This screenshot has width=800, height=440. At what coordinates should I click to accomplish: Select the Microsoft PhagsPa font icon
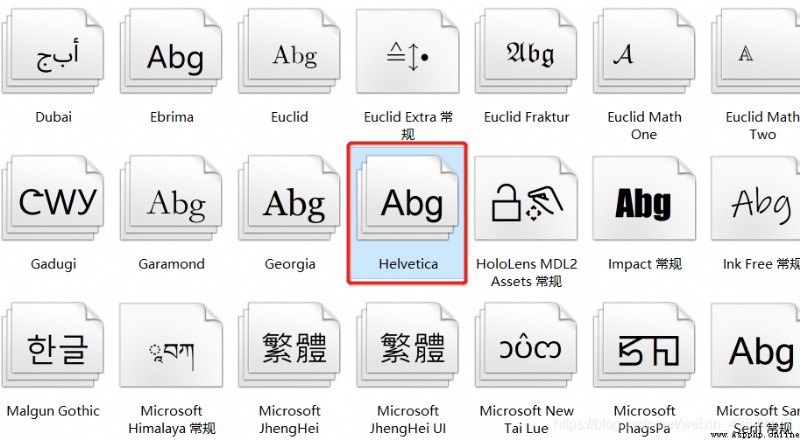coord(644,346)
